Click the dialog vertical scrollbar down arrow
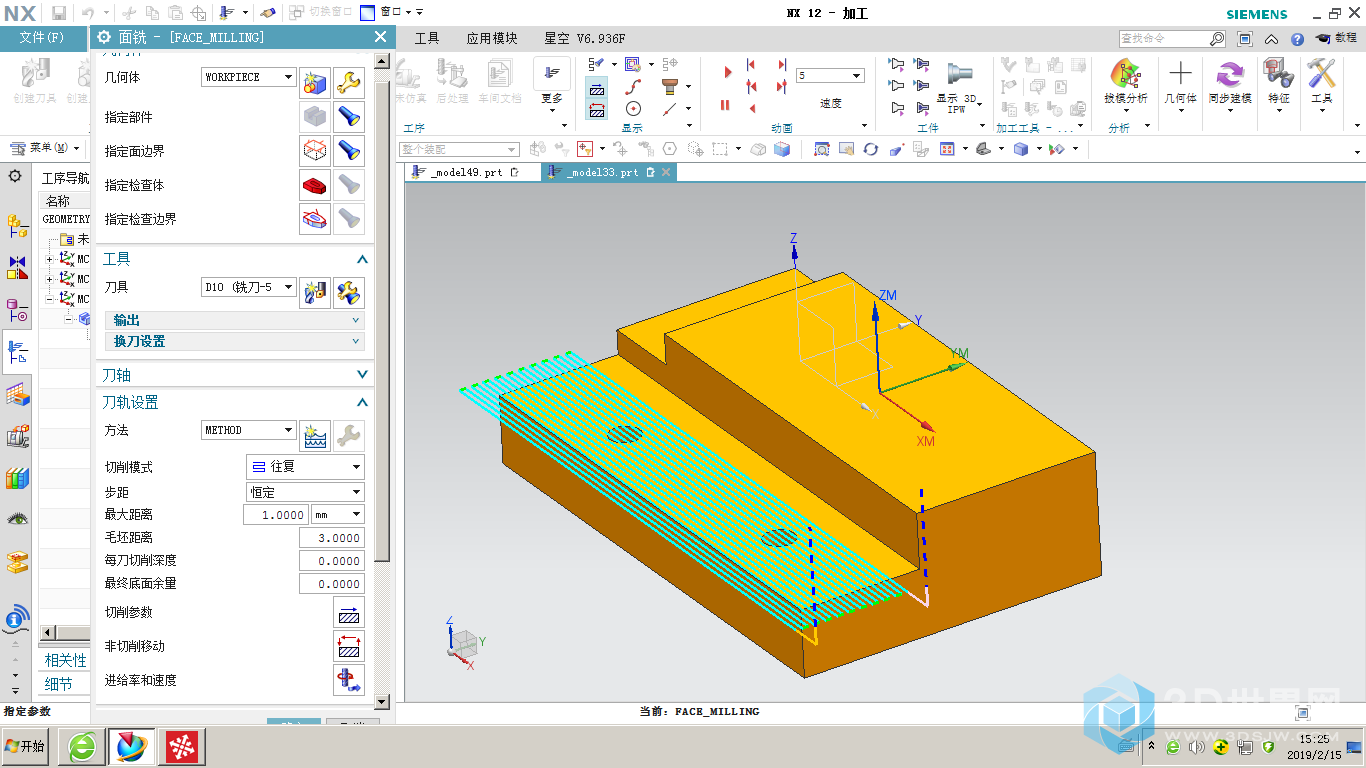The height and width of the screenshot is (768, 1366). (x=381, y=702)
